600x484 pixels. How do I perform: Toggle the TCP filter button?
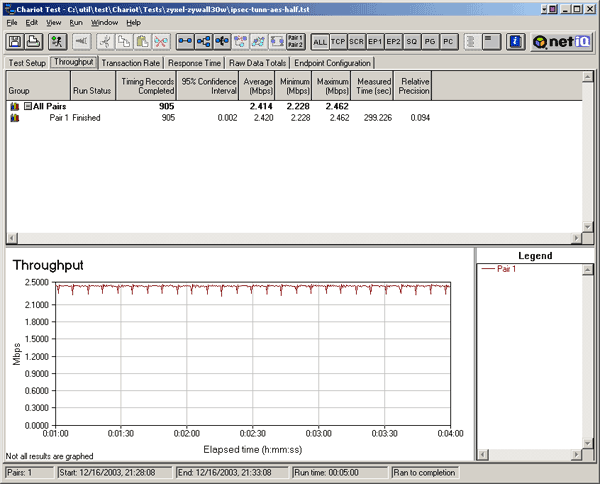click(x=338, y=41)
